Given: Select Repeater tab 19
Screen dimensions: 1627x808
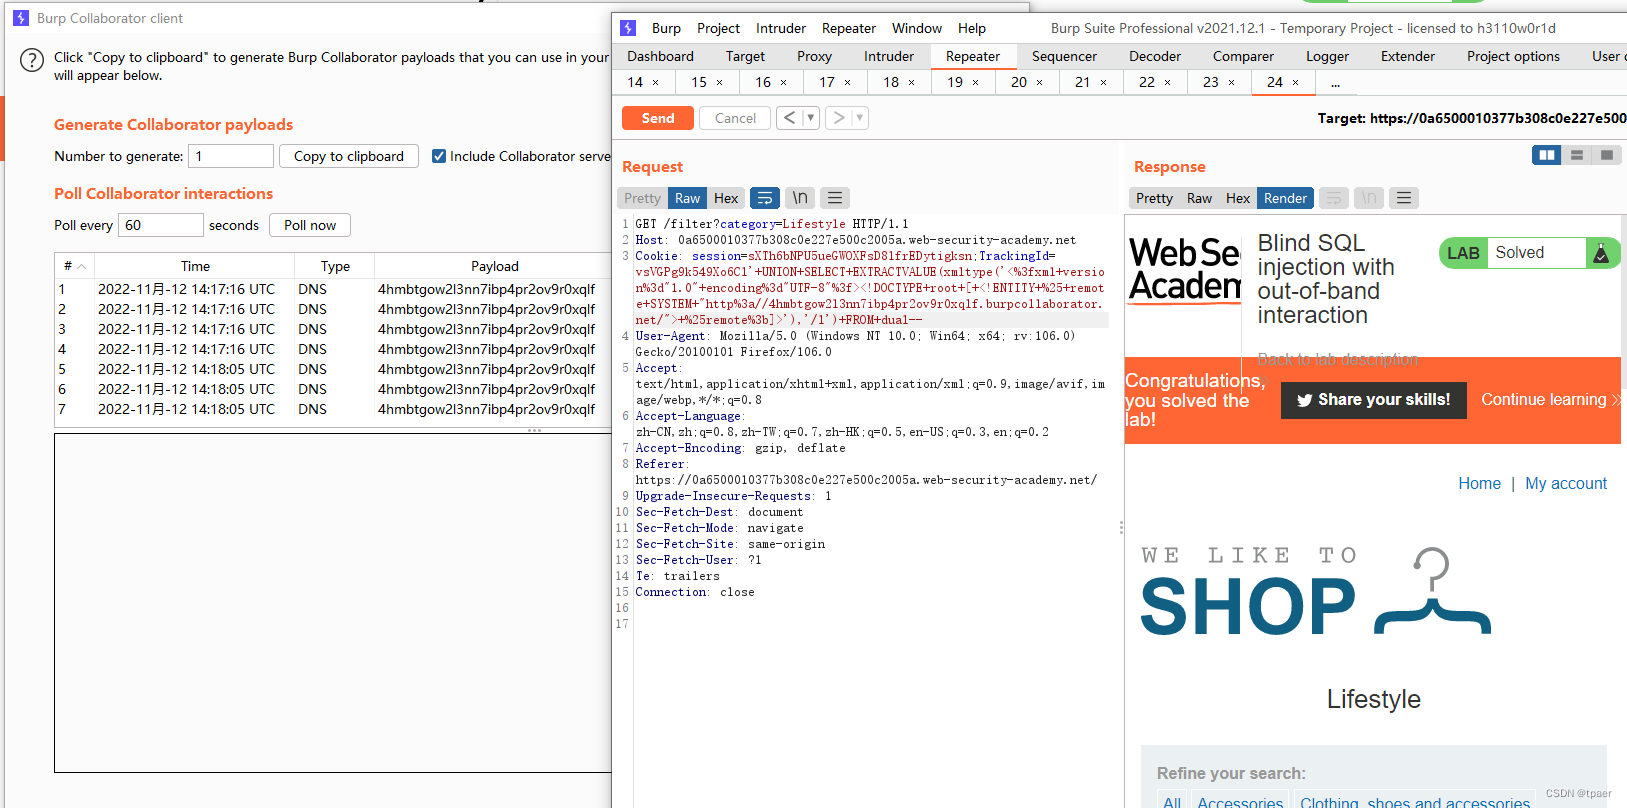Looking at the screenshot, I should tap(955, 83).
